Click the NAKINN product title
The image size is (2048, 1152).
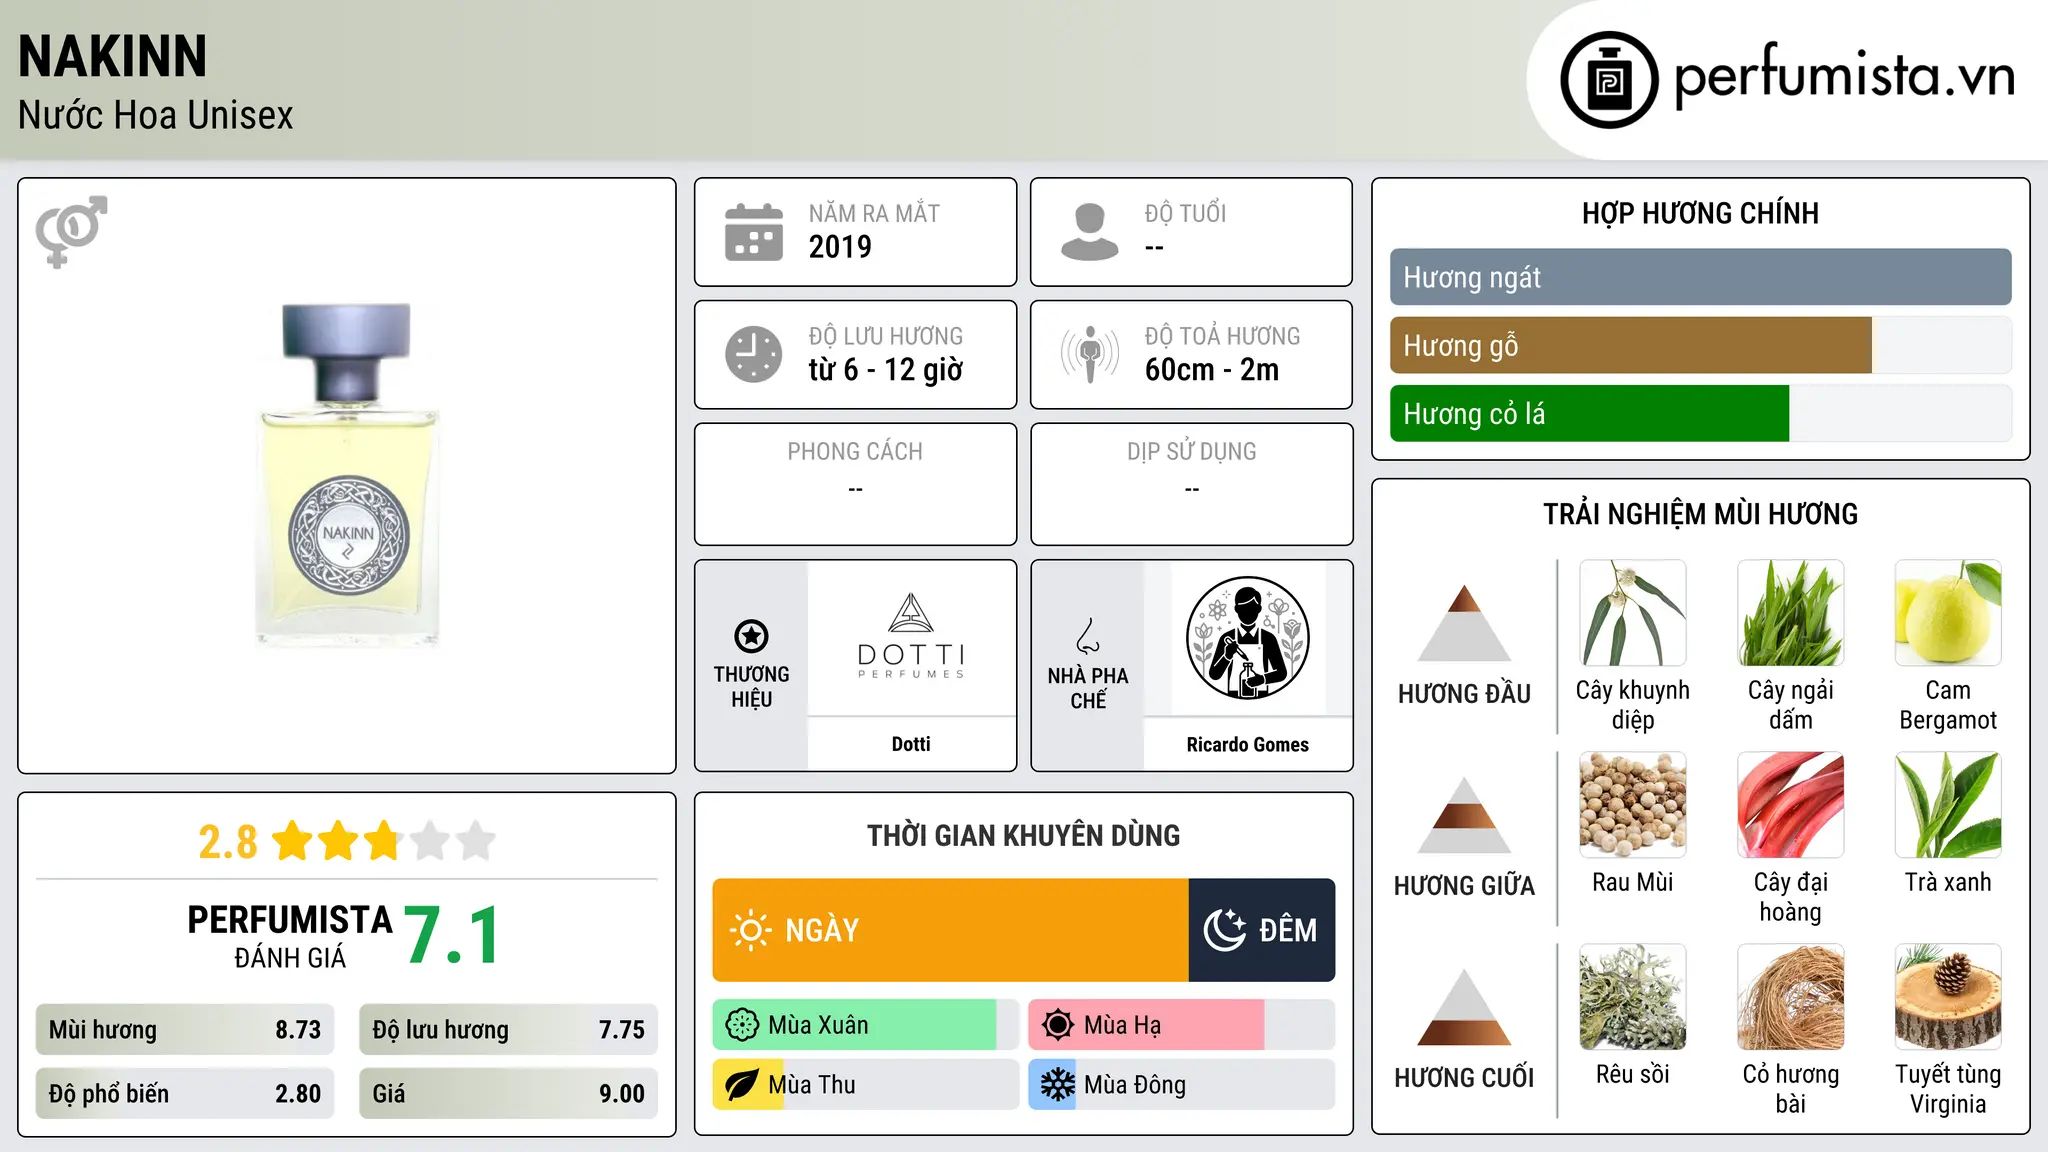tap(112, 56)
